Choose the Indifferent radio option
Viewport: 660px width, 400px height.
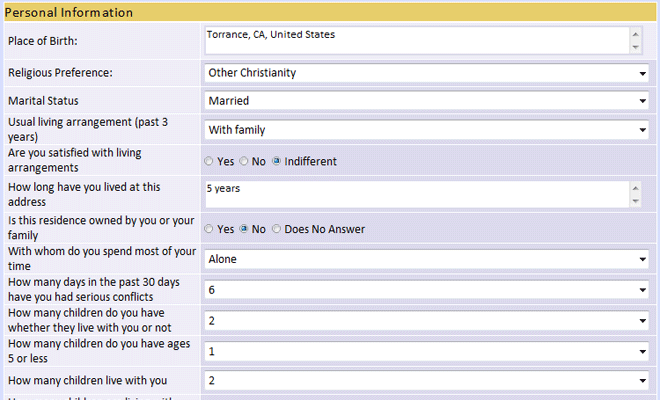277,161
